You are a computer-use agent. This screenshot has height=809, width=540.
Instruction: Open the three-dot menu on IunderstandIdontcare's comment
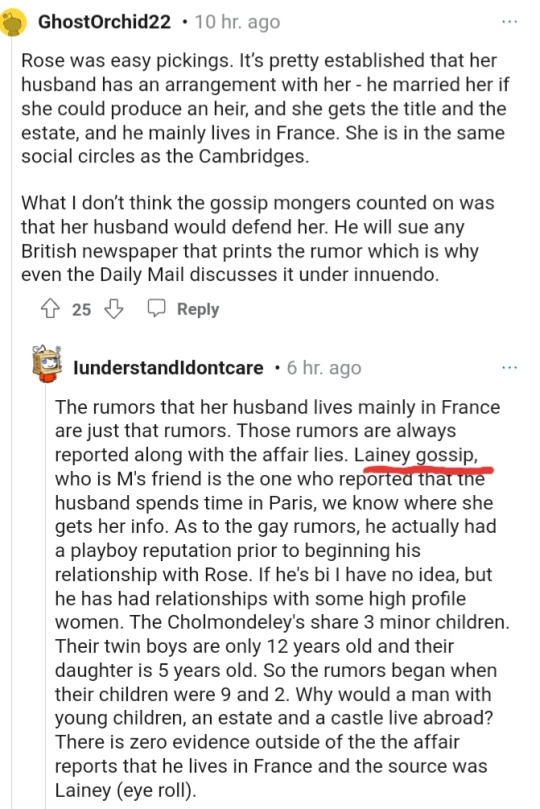[509, 367]
